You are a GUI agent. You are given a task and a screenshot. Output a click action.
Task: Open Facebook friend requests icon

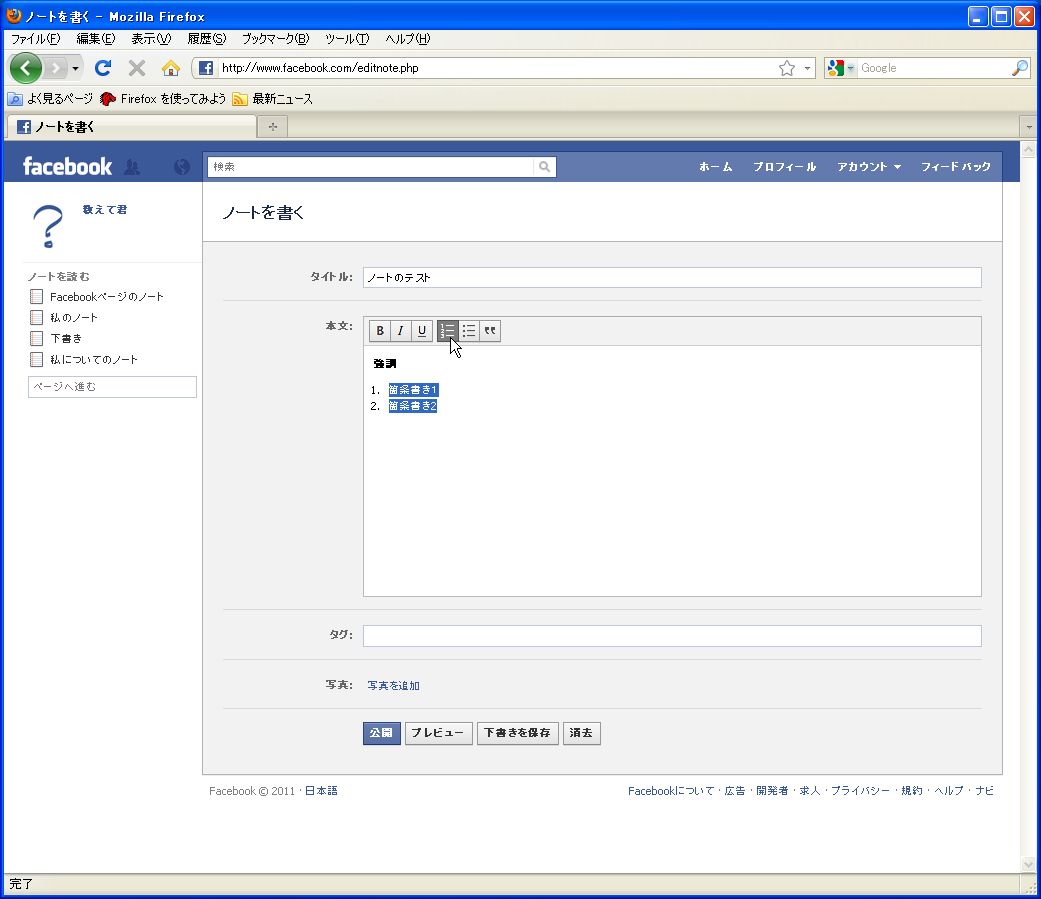(132, 167)
